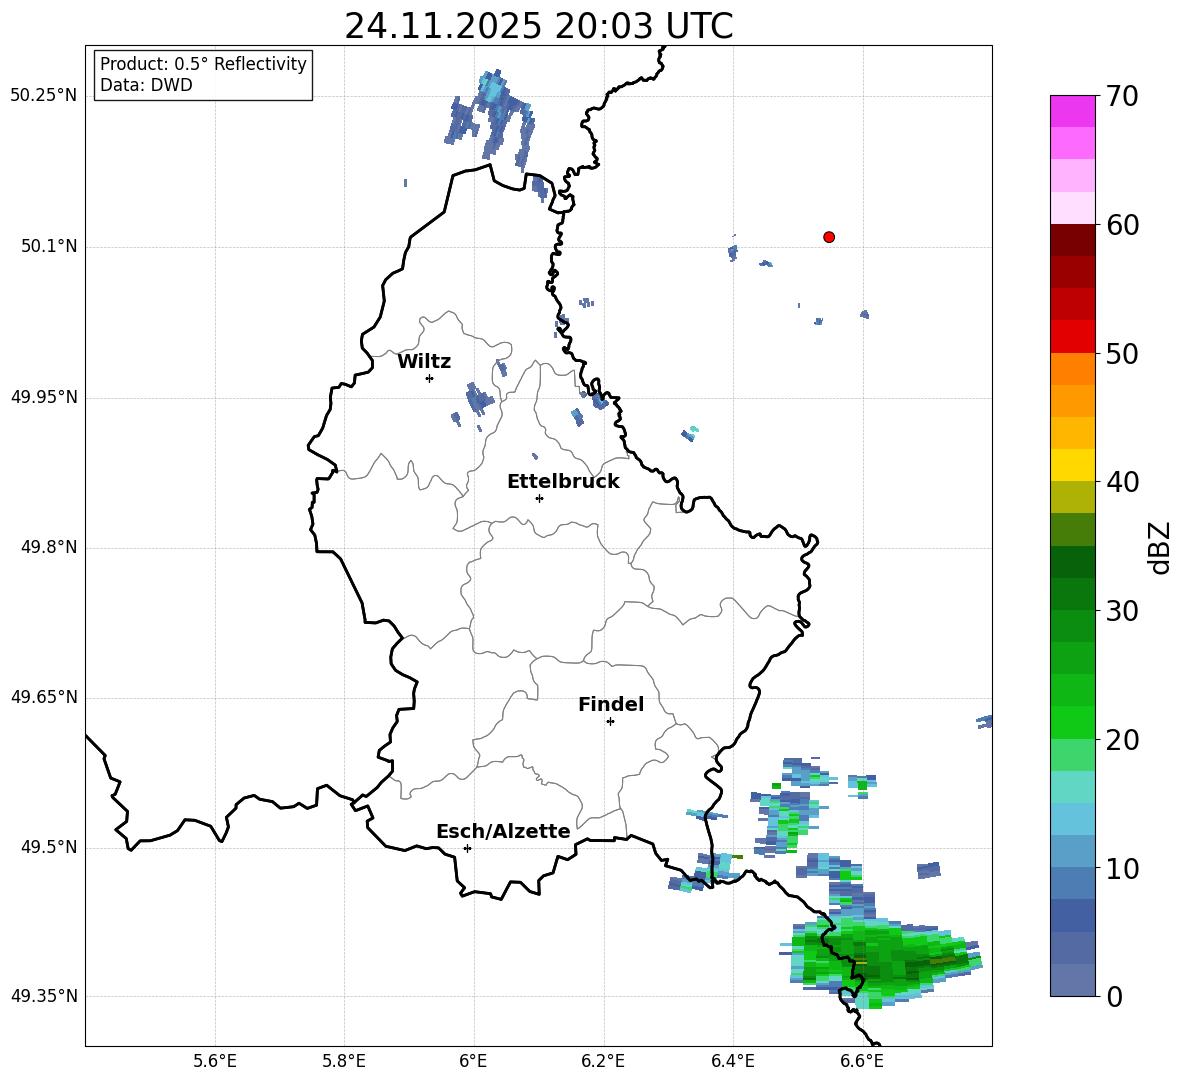Click the dark red colorbar swatch below 60
This screenshot has height=1081, width=1184.
tap(1072, 240)
